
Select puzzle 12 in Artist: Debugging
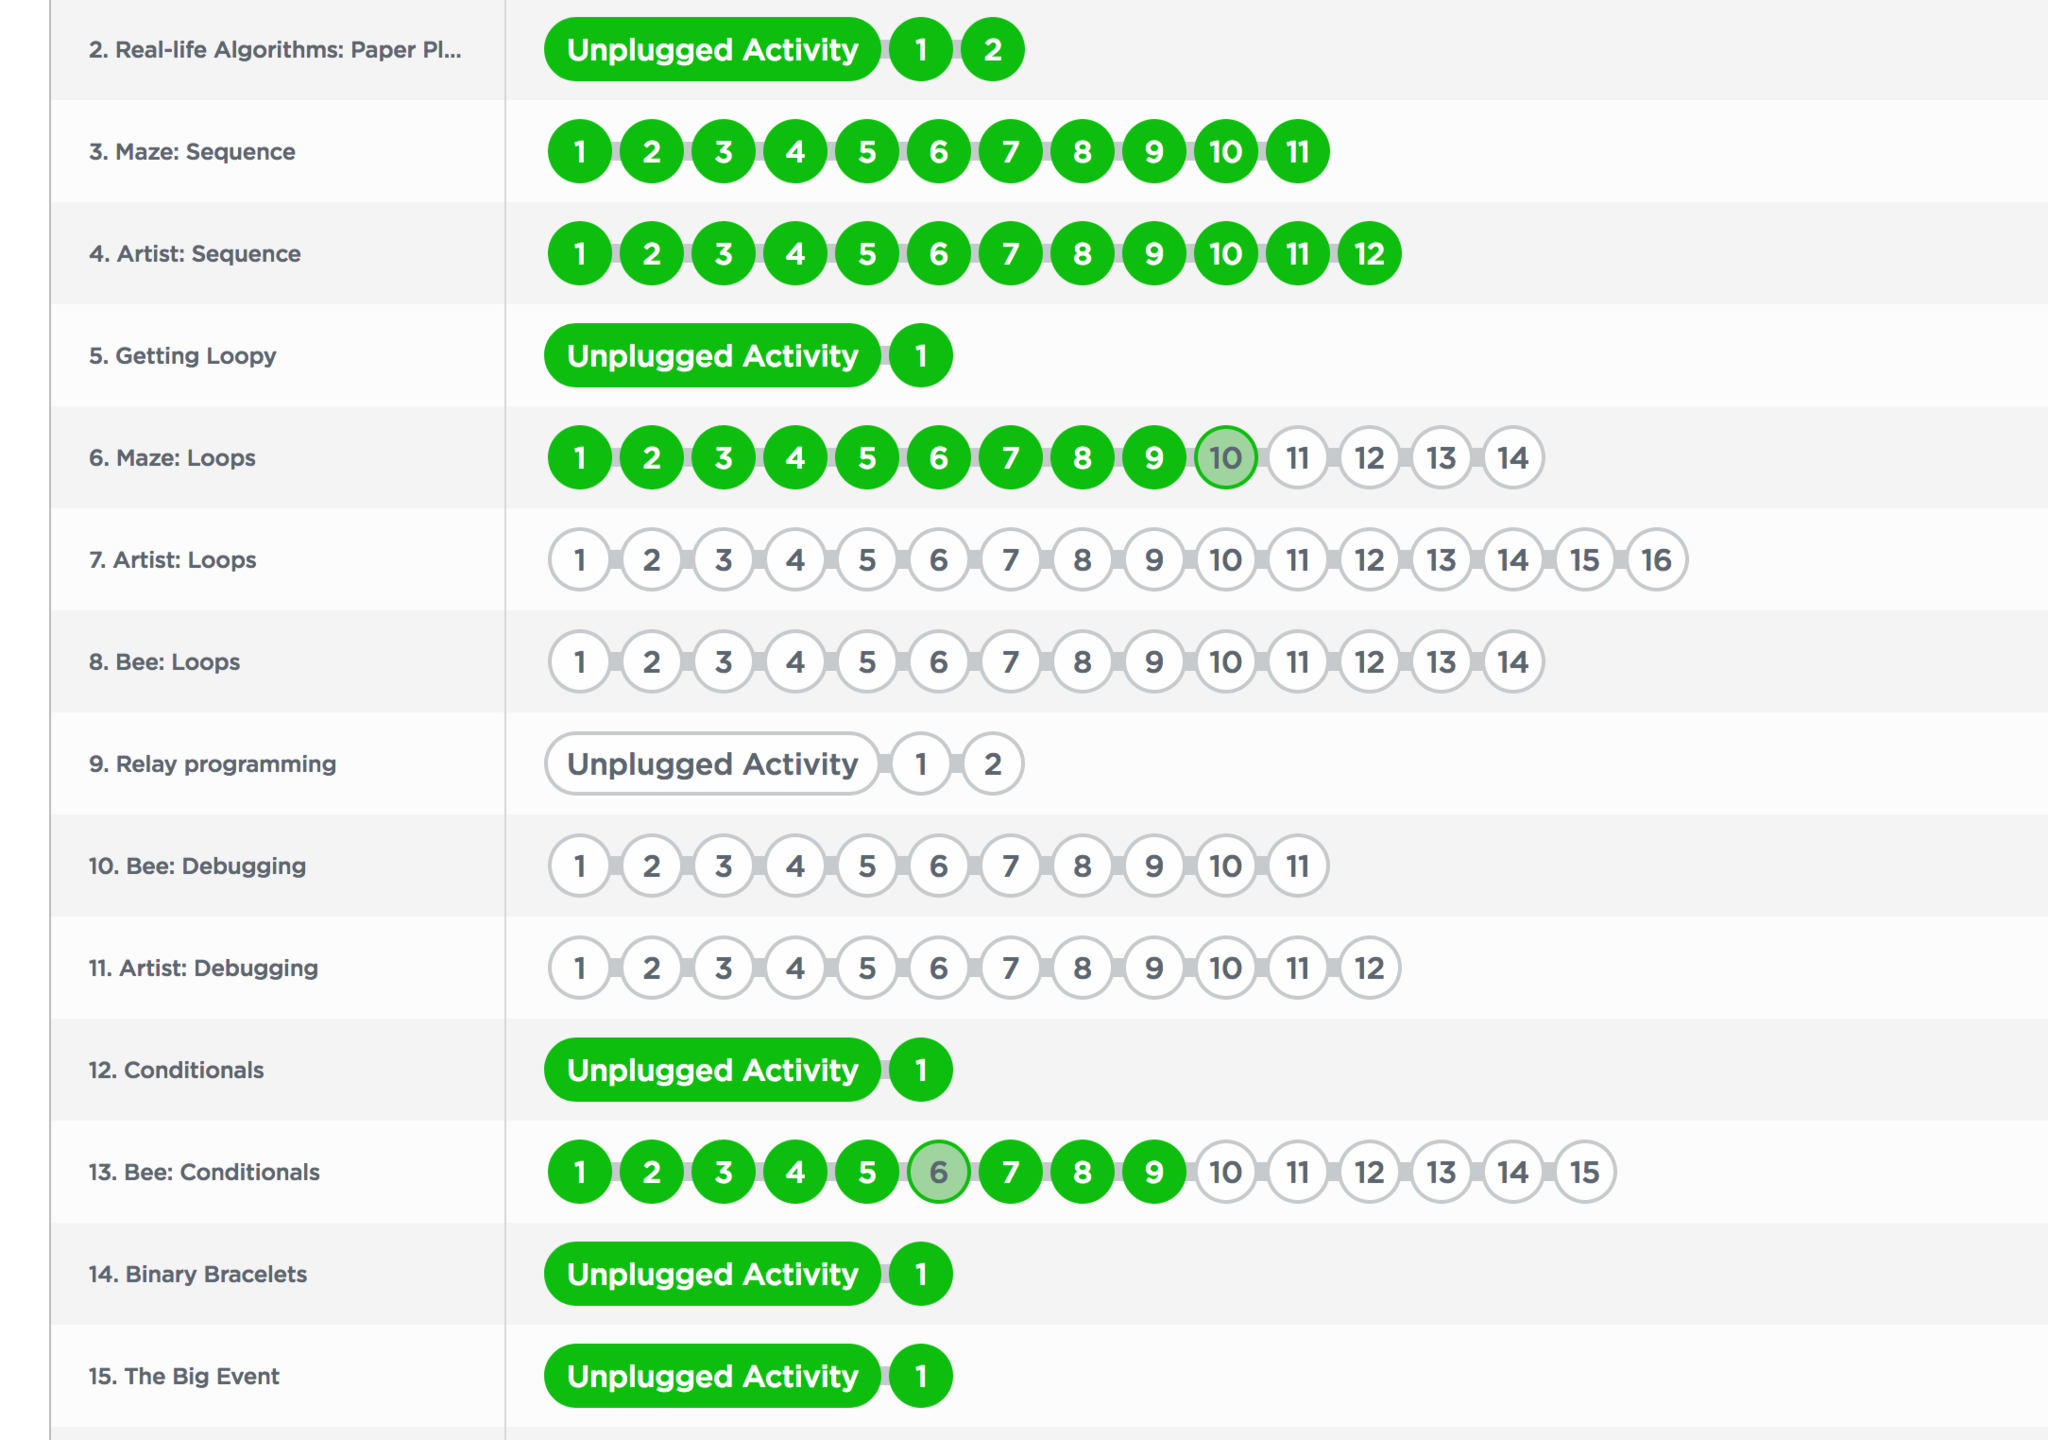click(1369, 968)
